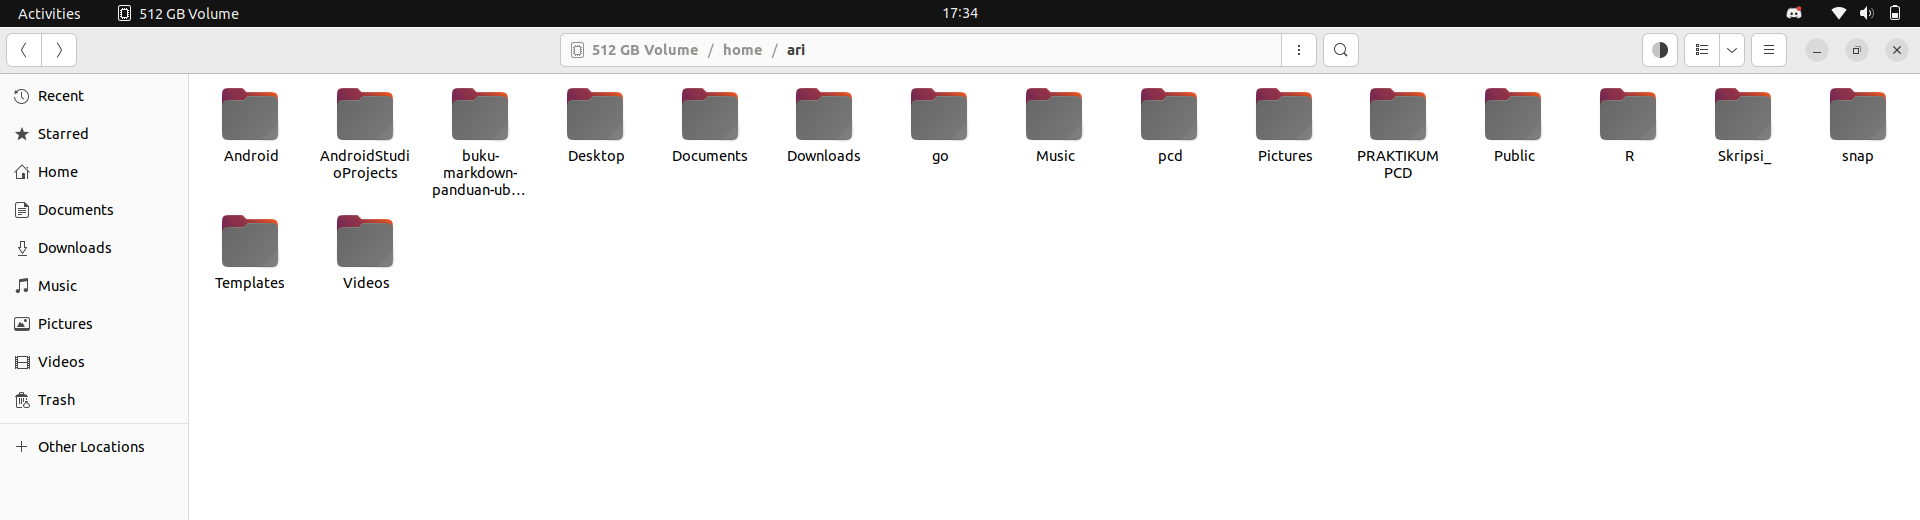
Task: Open the path bar three-dot menu
Action: coord(1299,50)
